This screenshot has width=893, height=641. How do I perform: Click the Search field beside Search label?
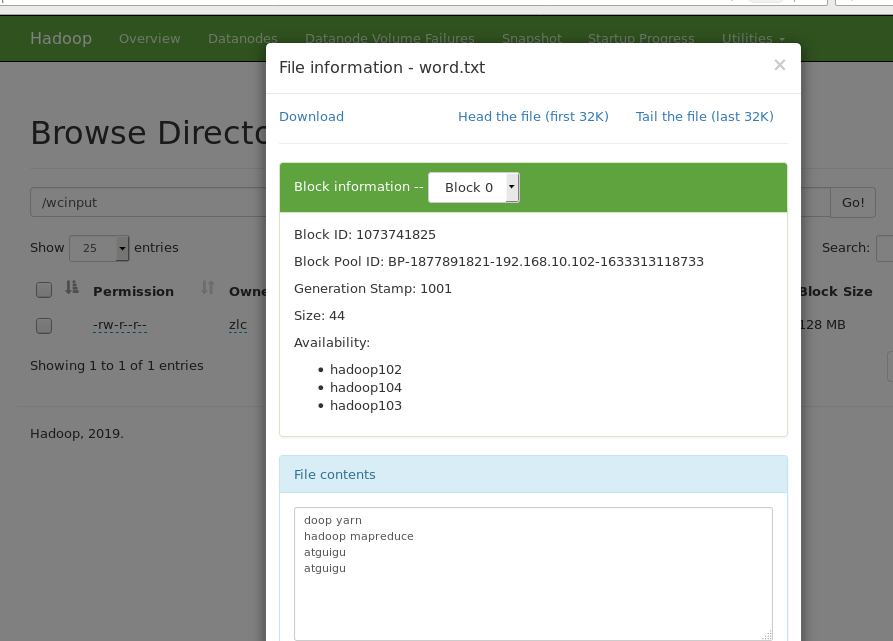(x=884, y=248)
